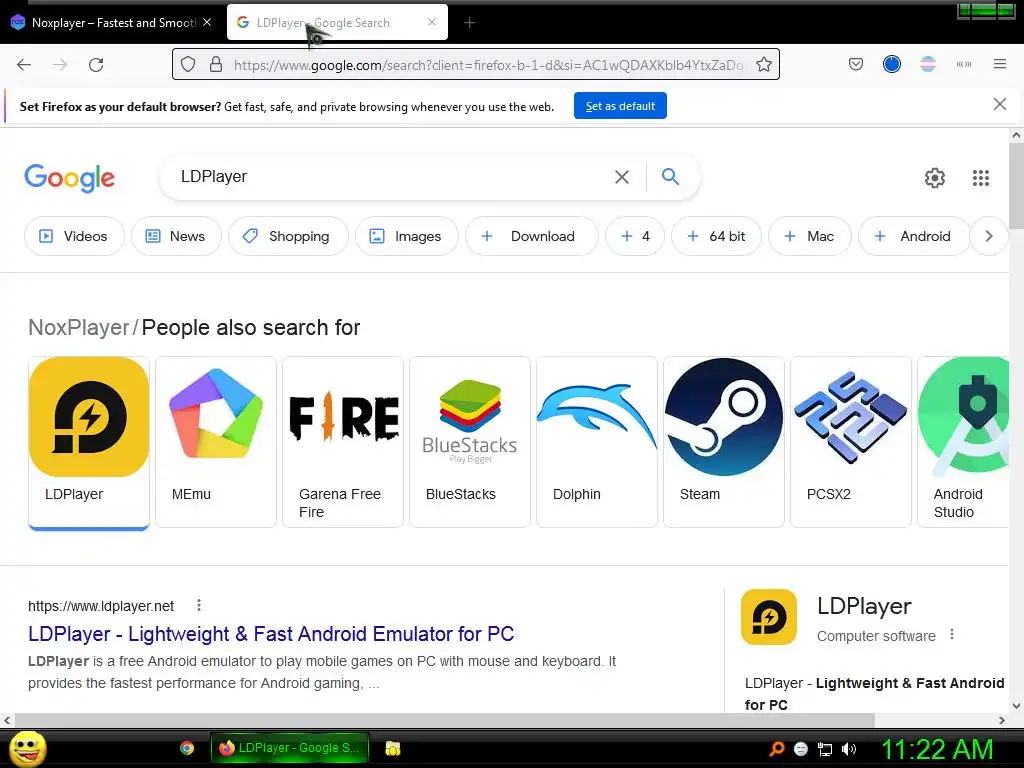This screenshot has height=768, width=1024.
Task: Open the file manager folder taskbar icon
Action: point(392,748)
